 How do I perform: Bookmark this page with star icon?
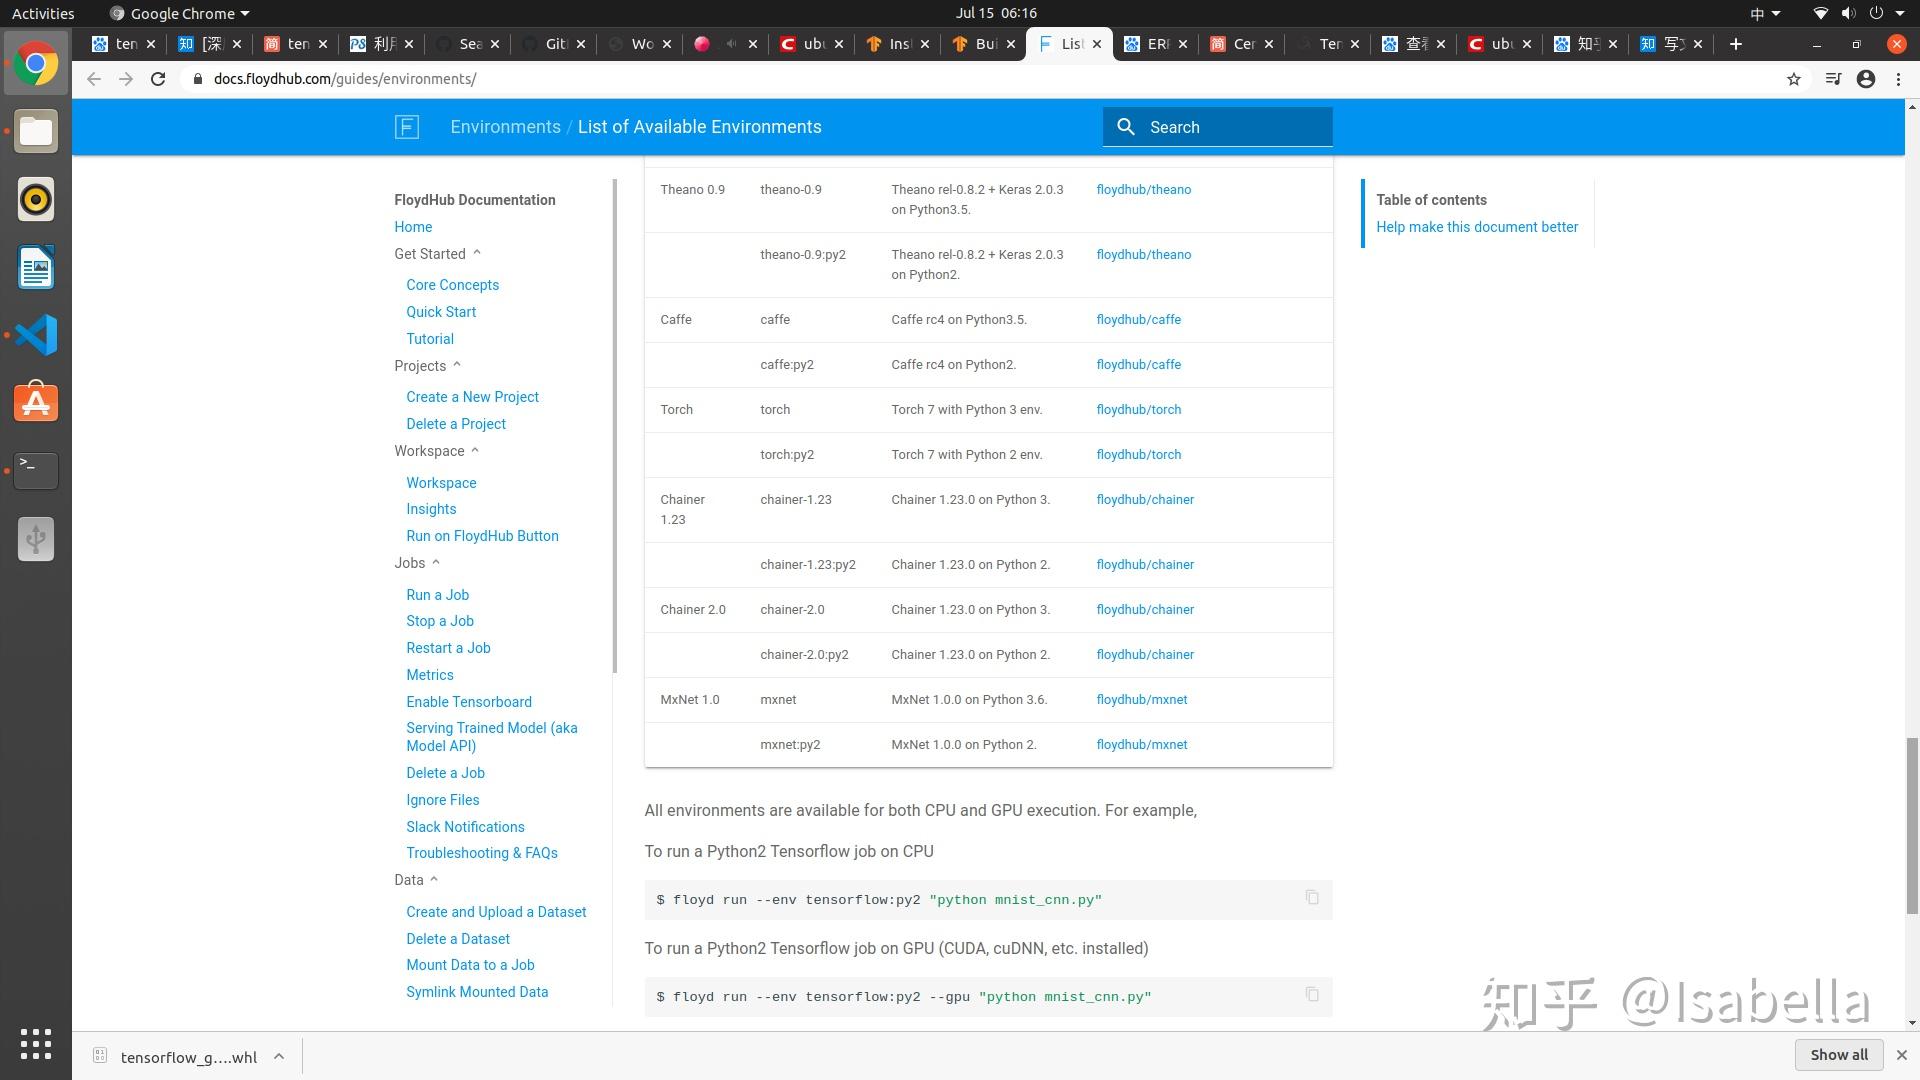[1794, 79]
